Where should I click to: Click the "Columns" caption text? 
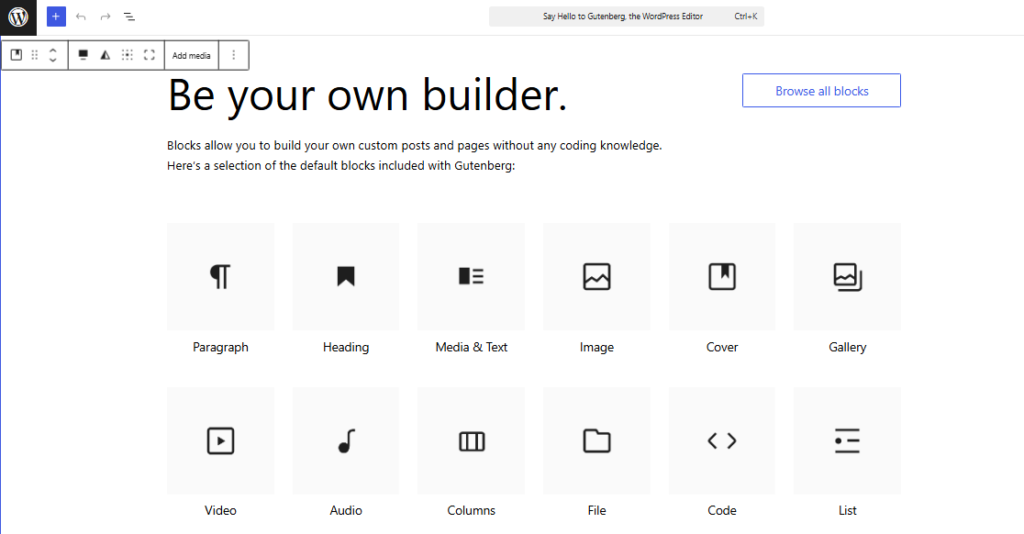coord(472,510)
